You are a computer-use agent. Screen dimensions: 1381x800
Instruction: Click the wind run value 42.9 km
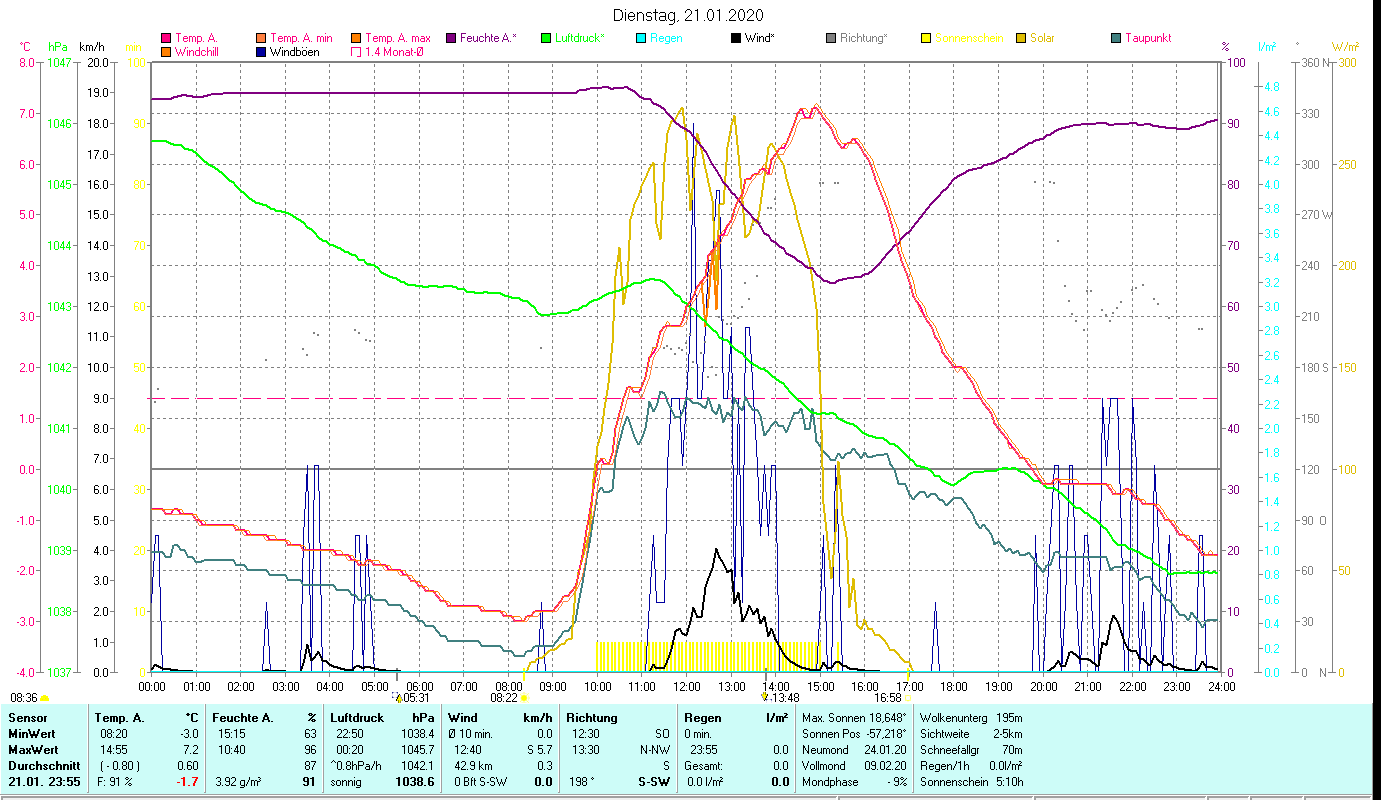tap(473, 766)
